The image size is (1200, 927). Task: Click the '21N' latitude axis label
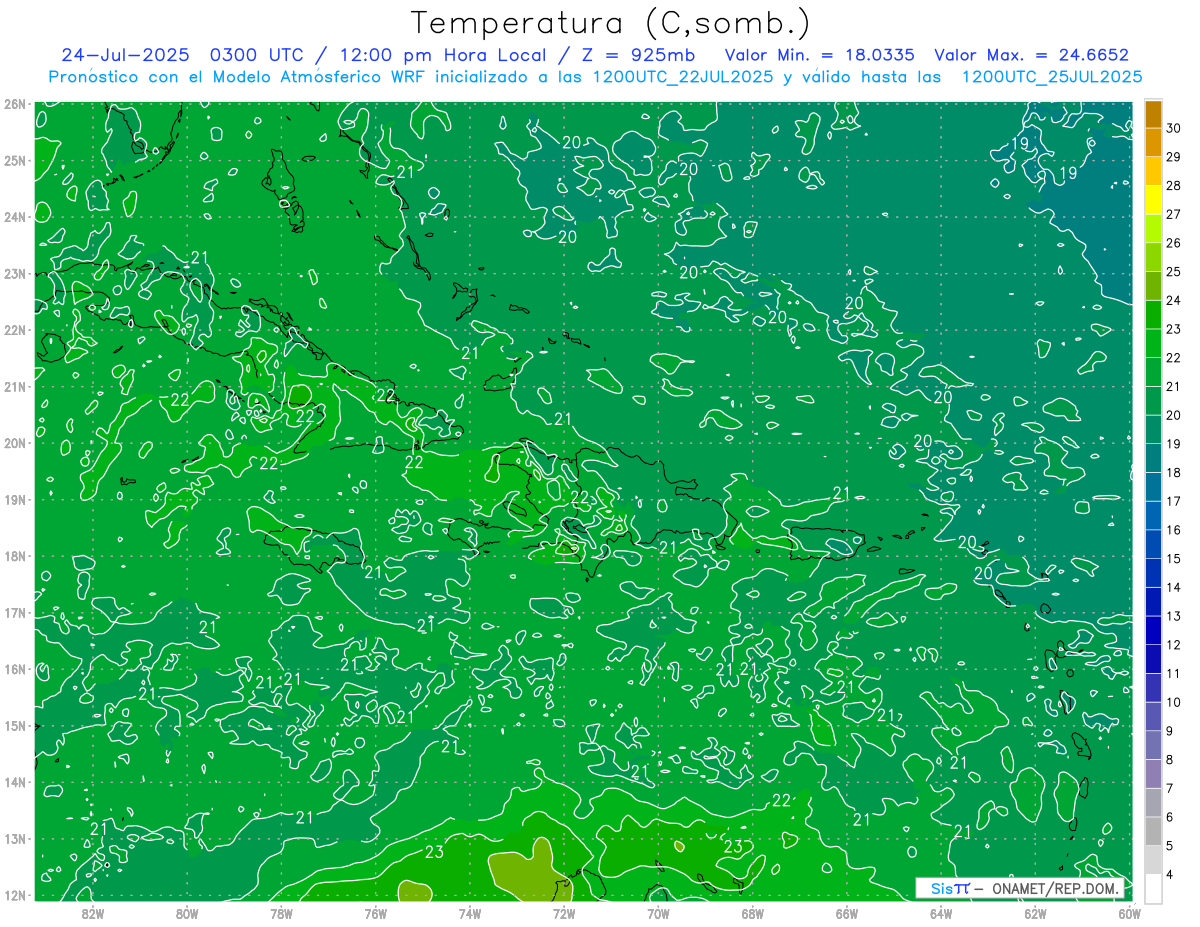[x=15, y=386]
